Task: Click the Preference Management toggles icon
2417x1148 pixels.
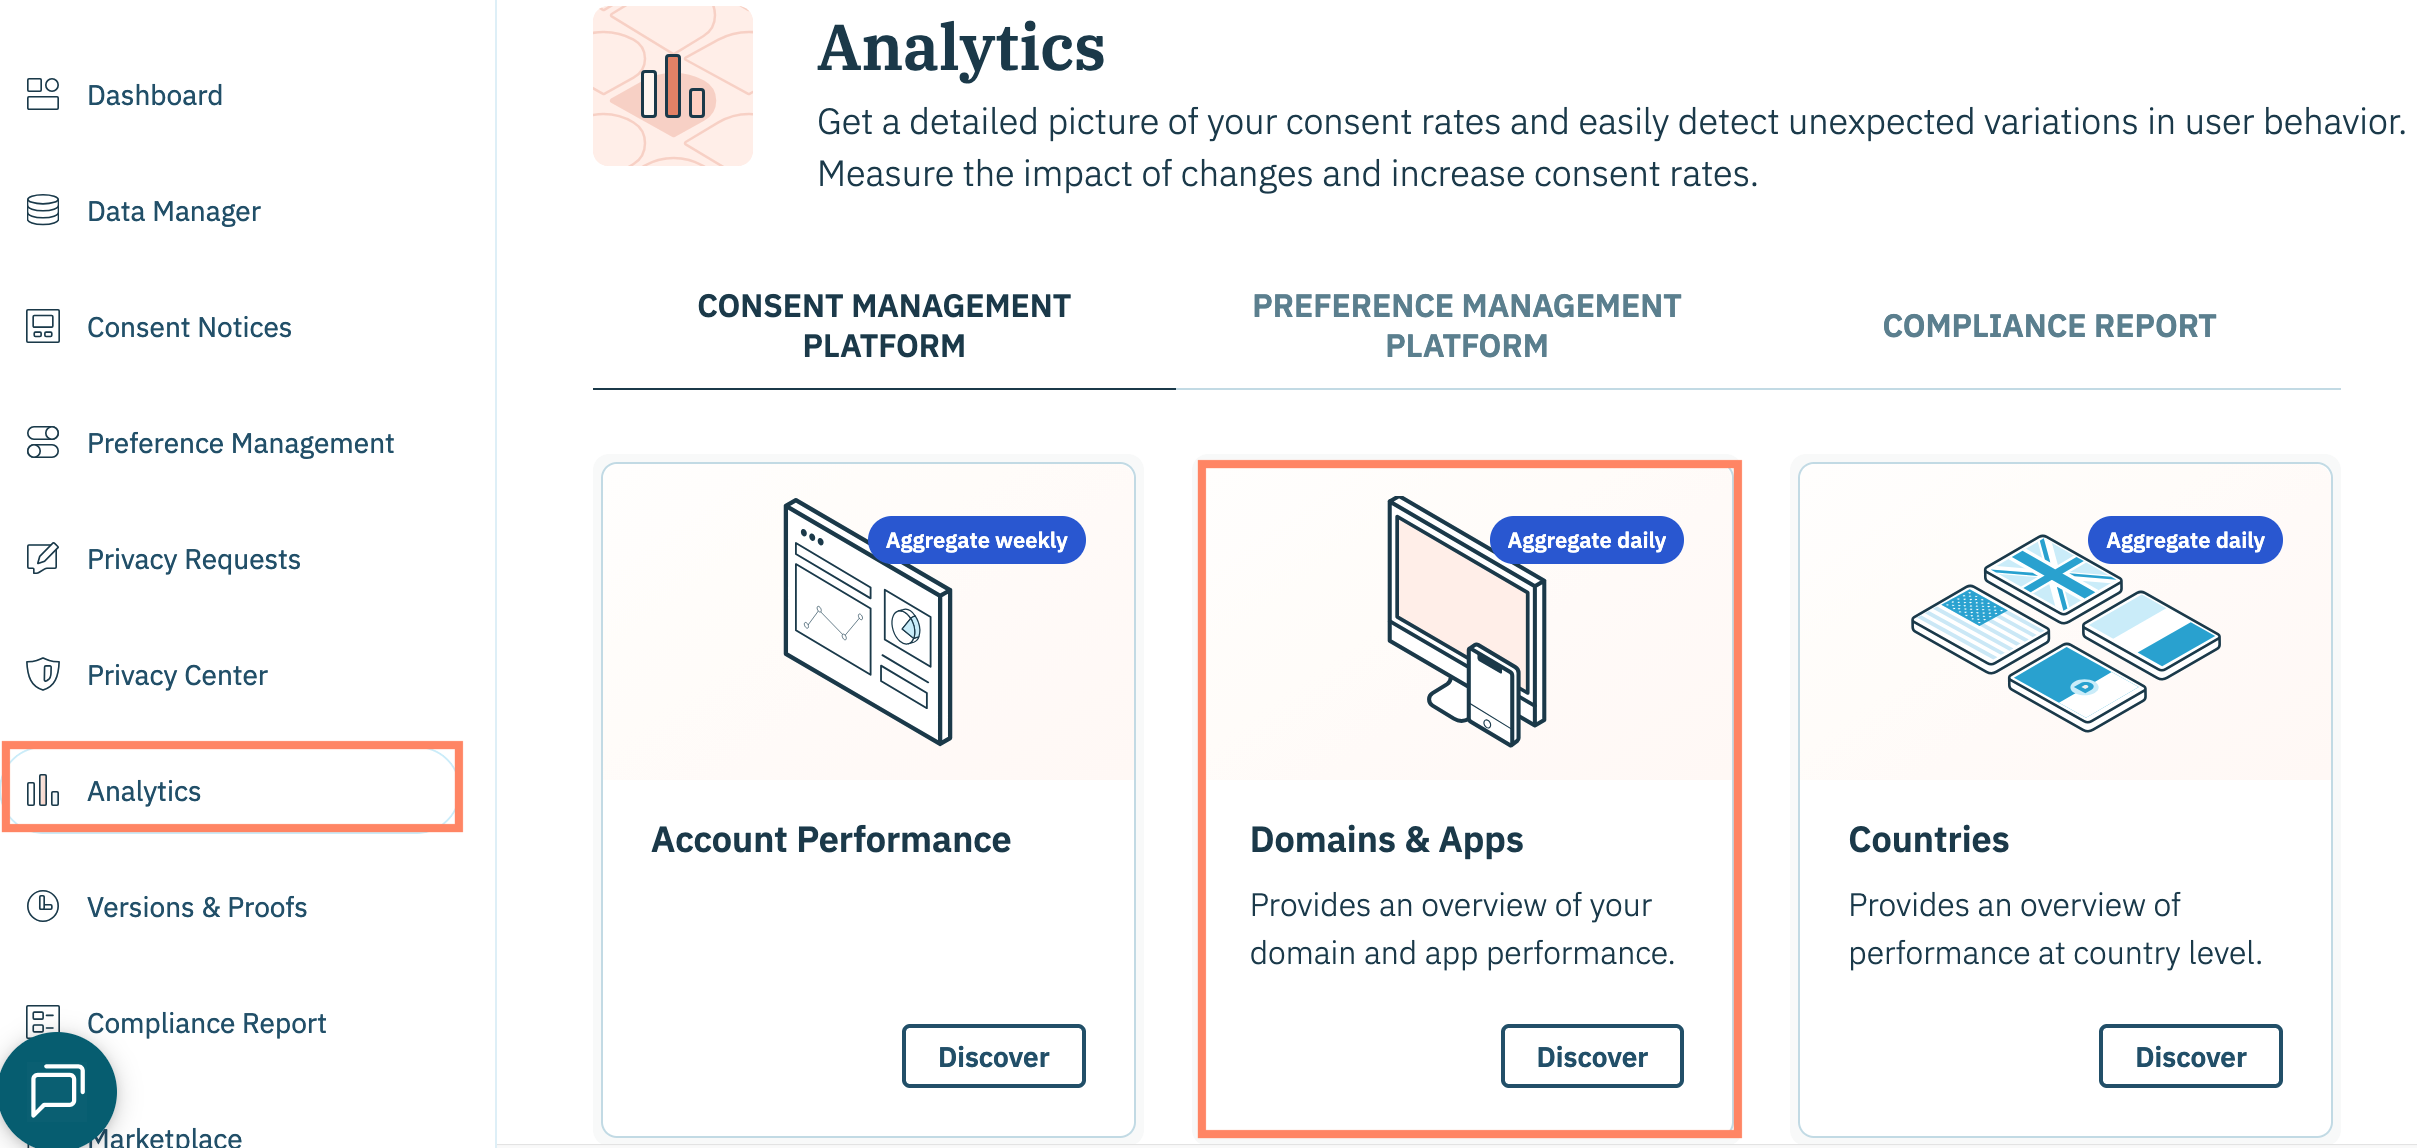Action: point(43,442)
